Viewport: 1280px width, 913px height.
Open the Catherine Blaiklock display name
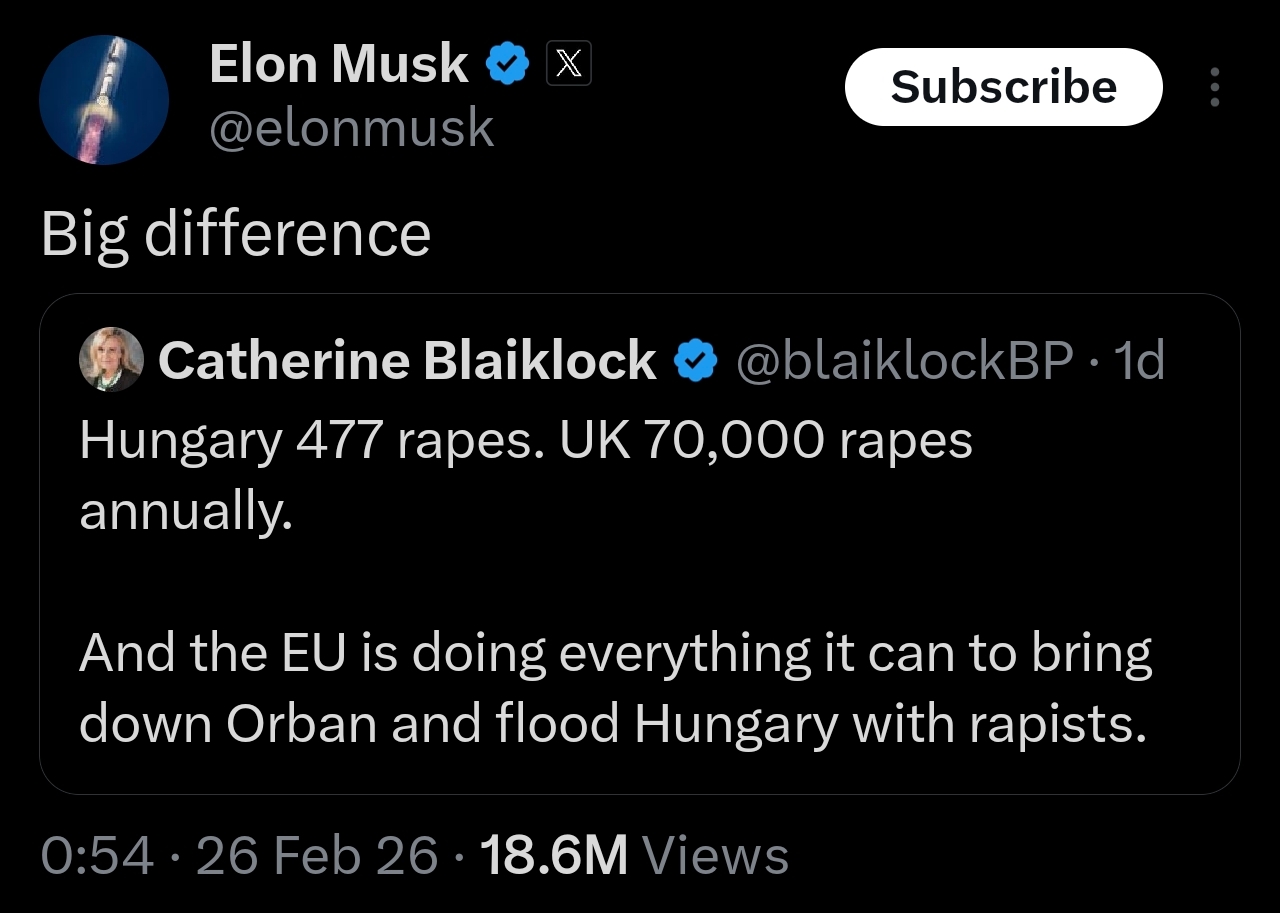(406, 360)
